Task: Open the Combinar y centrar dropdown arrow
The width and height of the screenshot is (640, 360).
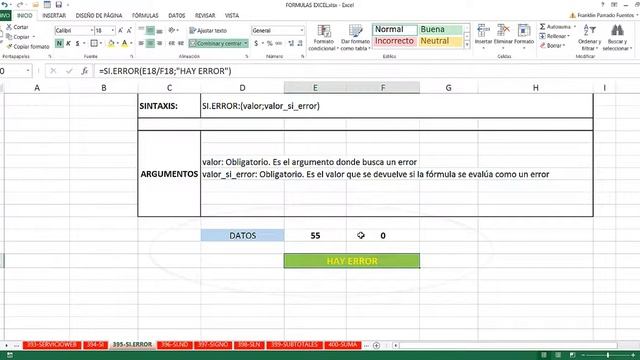Action: (246, 43)
